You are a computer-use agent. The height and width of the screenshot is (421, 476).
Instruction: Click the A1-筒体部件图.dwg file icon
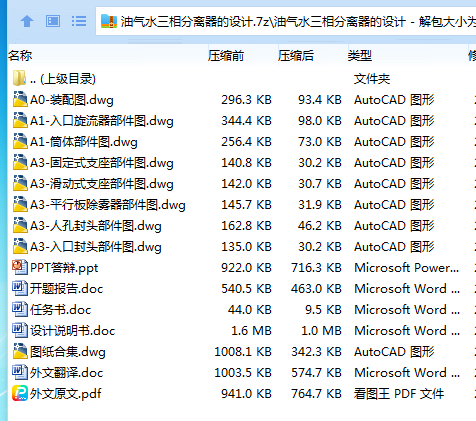[20, 141]
